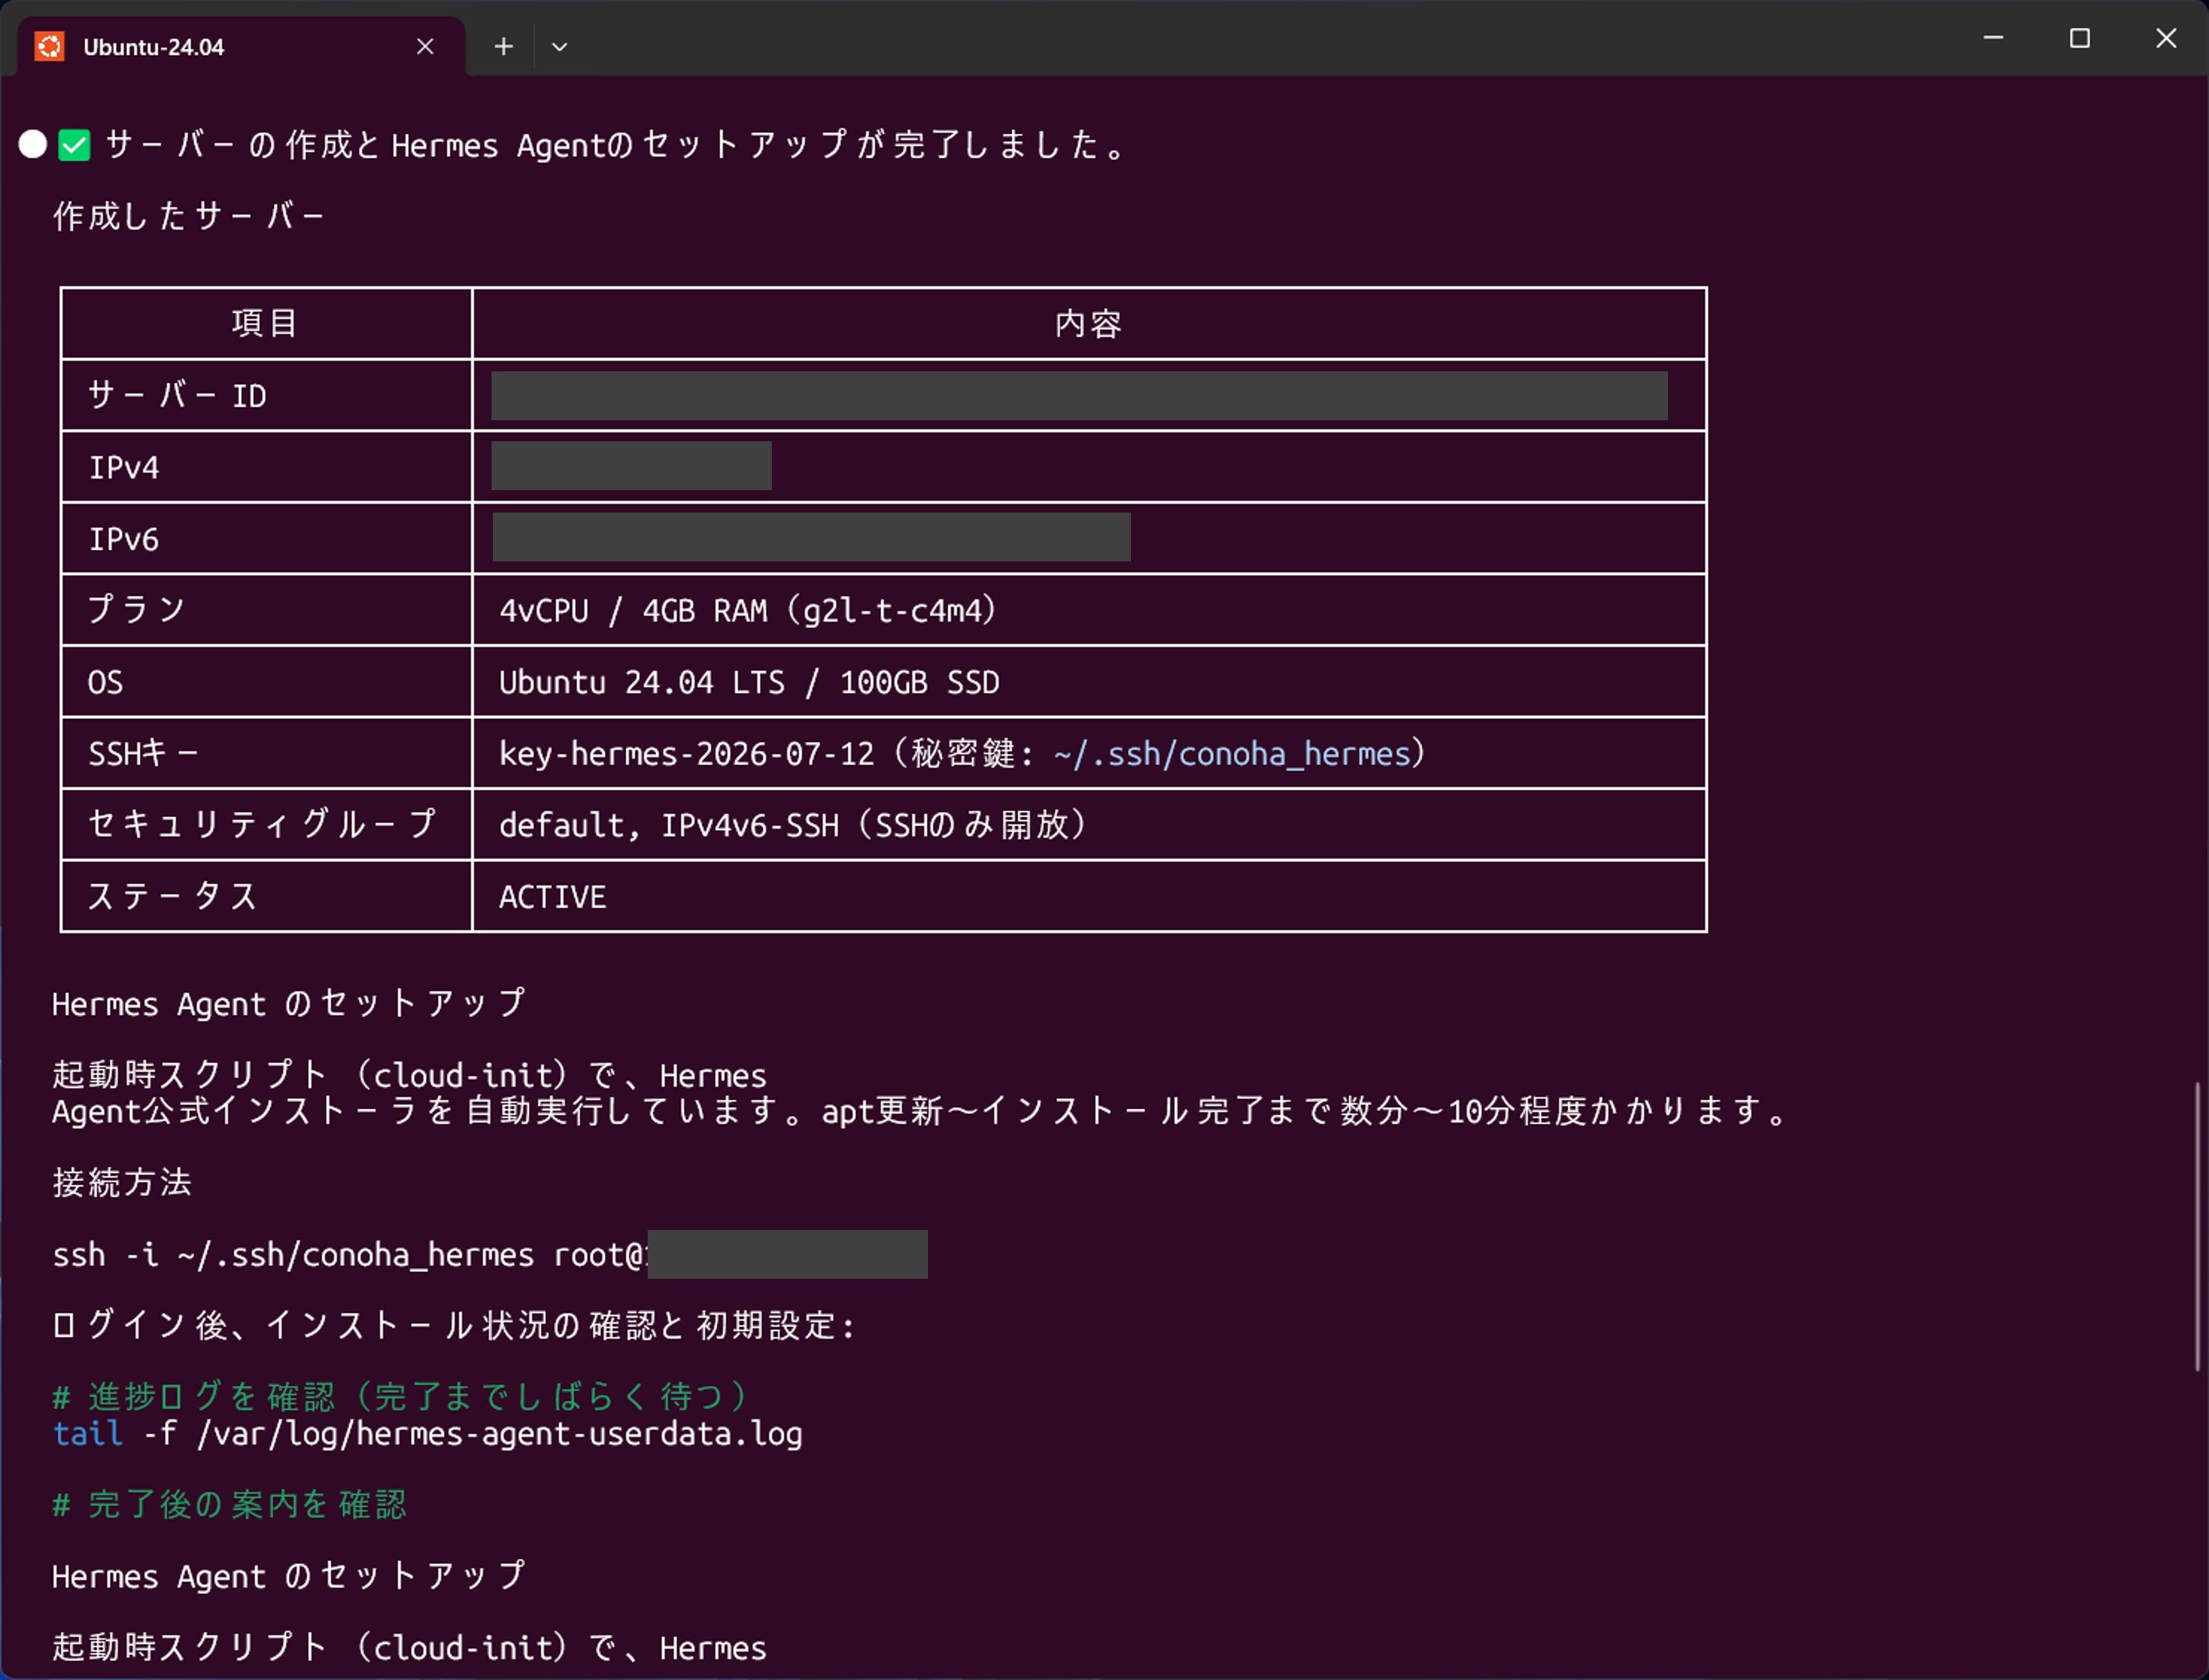The image size is (2209, 1680).
Task: Click the redacted IPv4 address value in the table
Action: click(x=631, y=466)
